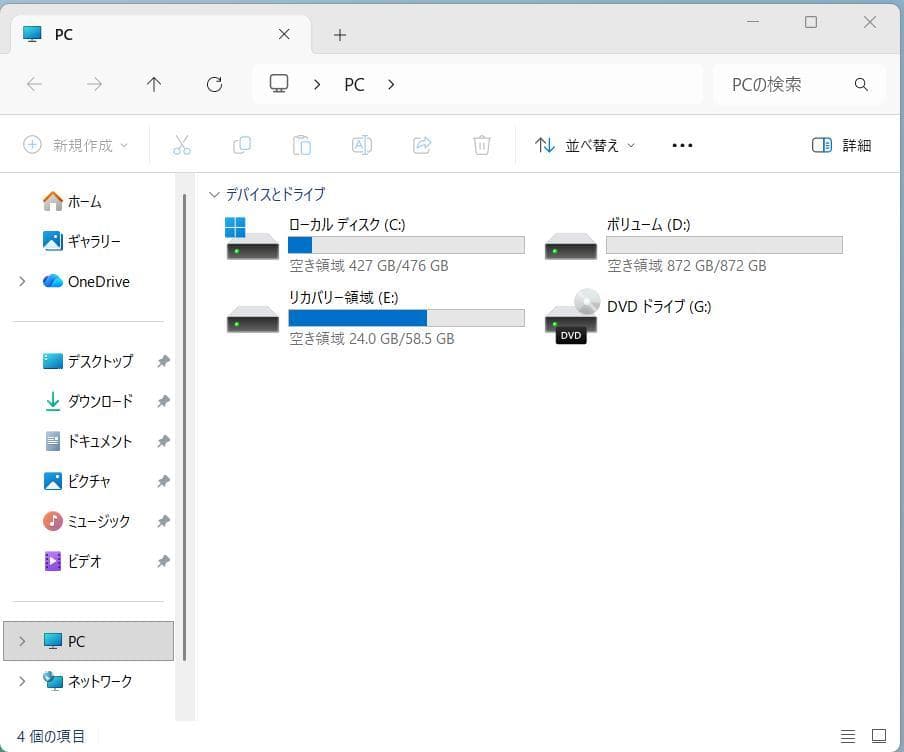Collapse the デバイスとドライブ section
Screen dimensions: 904x752
tap(214, 194)
